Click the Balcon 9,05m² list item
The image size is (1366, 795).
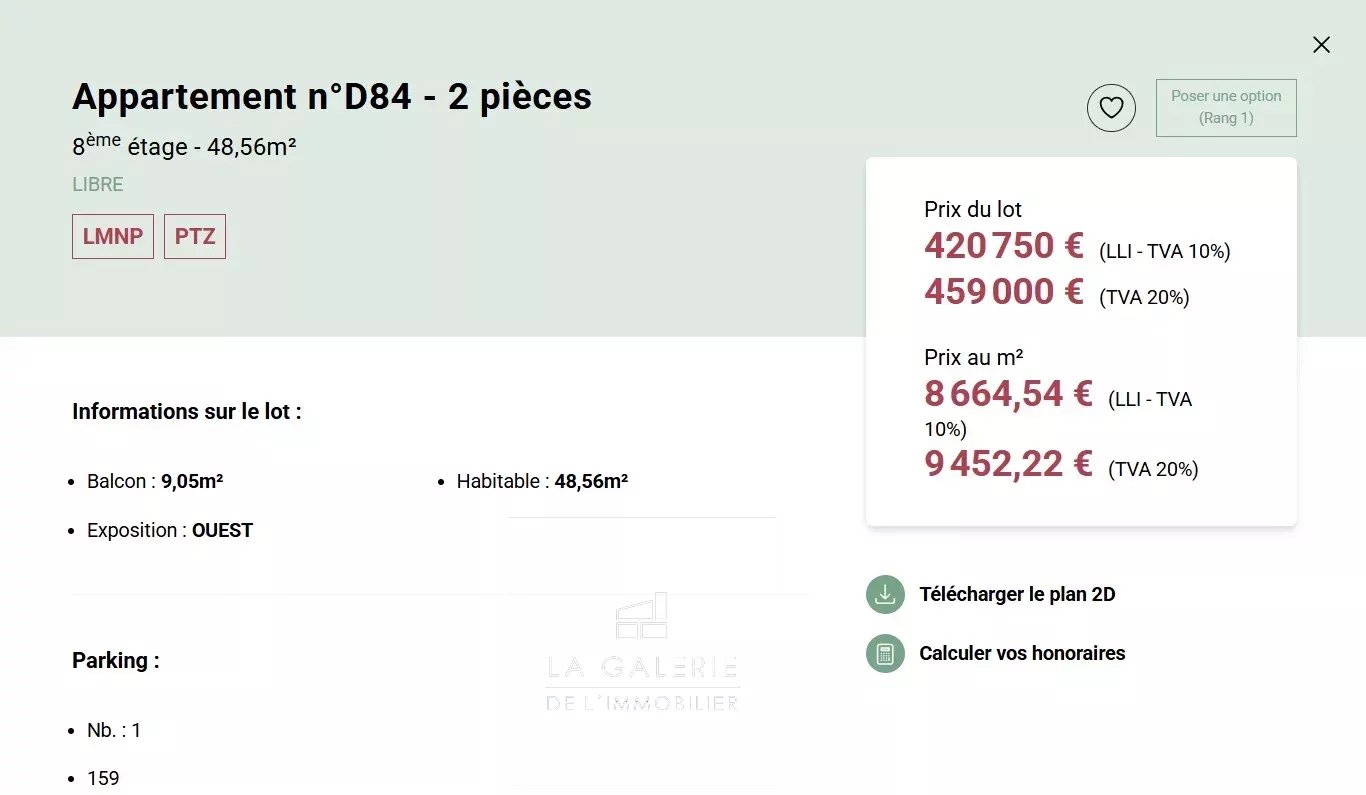(x=155, y=482)
